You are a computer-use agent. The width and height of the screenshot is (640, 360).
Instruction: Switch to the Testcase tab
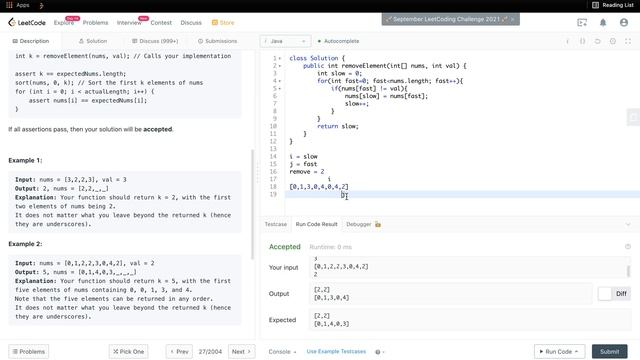click(276, 224)
